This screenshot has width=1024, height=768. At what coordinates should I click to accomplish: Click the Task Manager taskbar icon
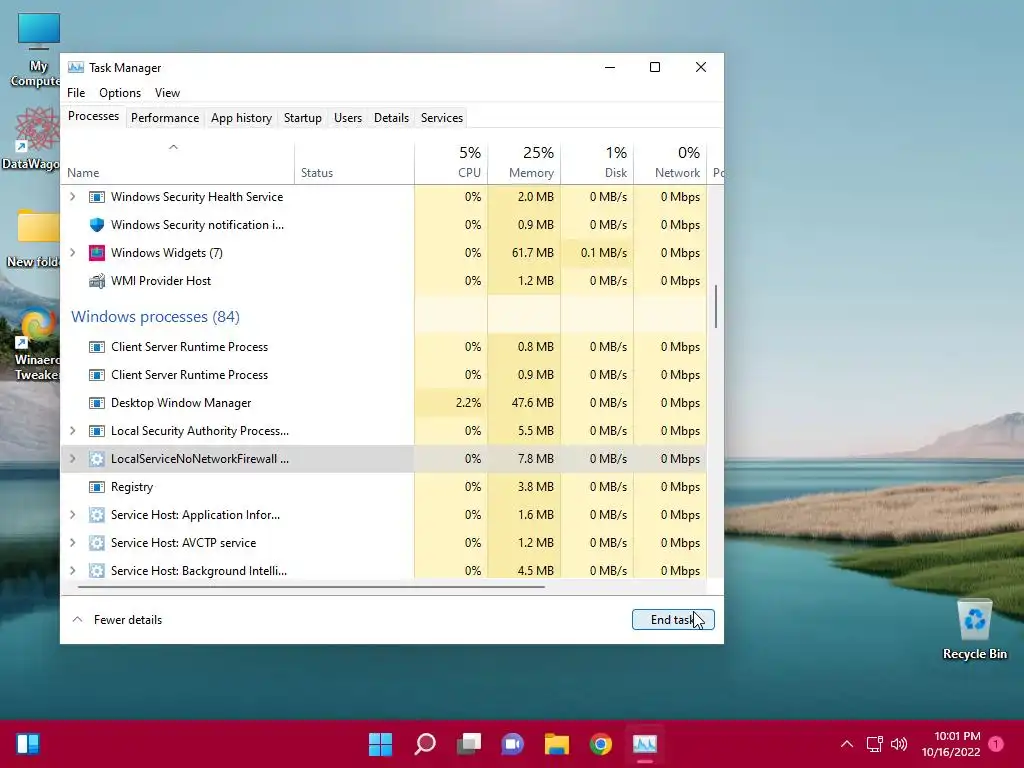pos(645,744)
